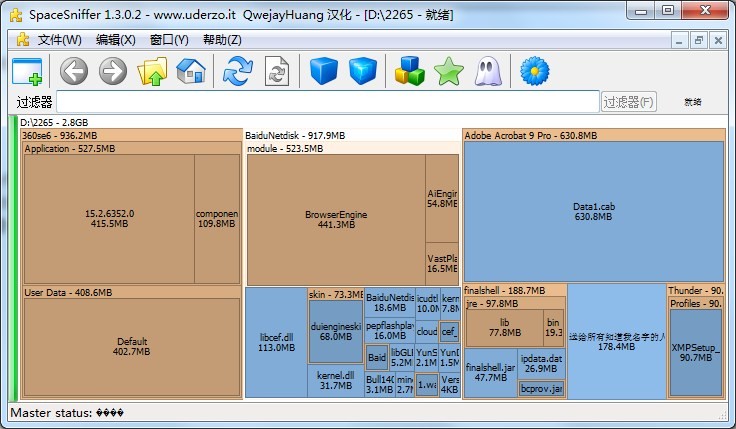Return to home view house icon
Screen dimensions: 736x429
191,71
